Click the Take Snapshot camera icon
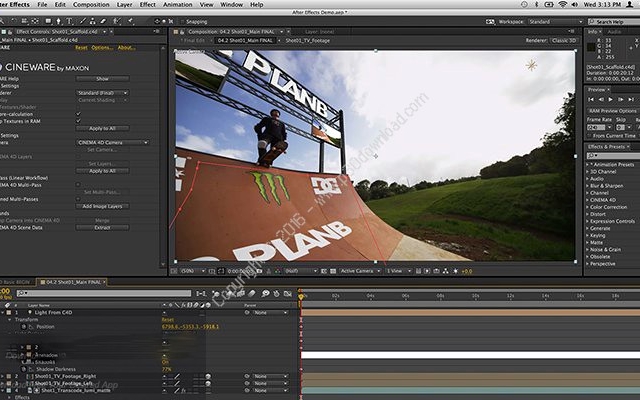The height and width of the screenshot is (400, 640). tap(259, 271)
